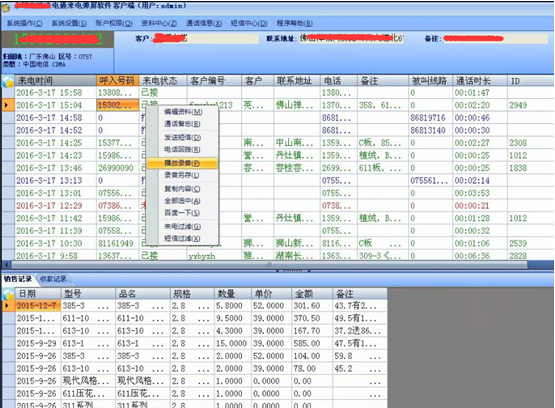Open the 系统设置(S) menu

point(69,23)
